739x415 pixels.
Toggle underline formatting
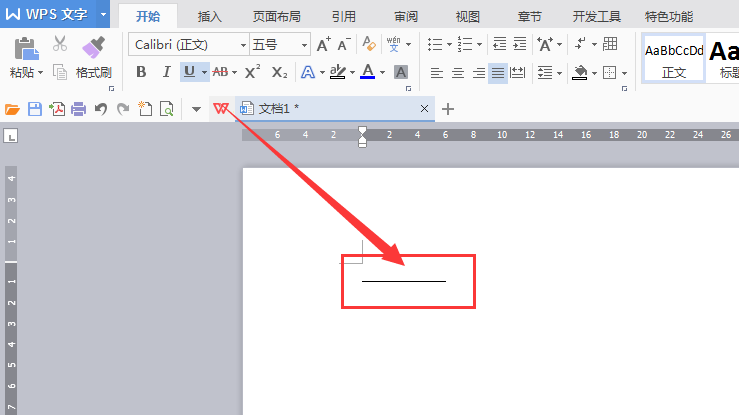(x=189, y=72)
